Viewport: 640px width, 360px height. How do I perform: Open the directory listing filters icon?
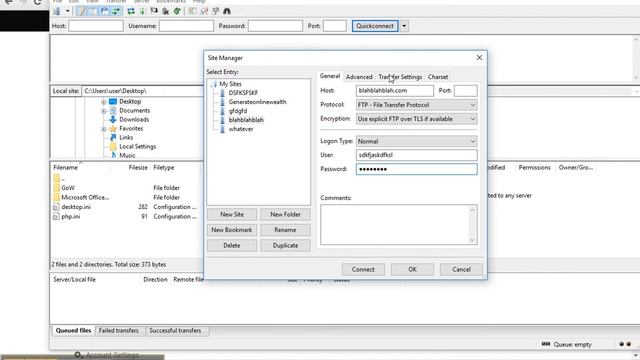[x=191, y=11]
